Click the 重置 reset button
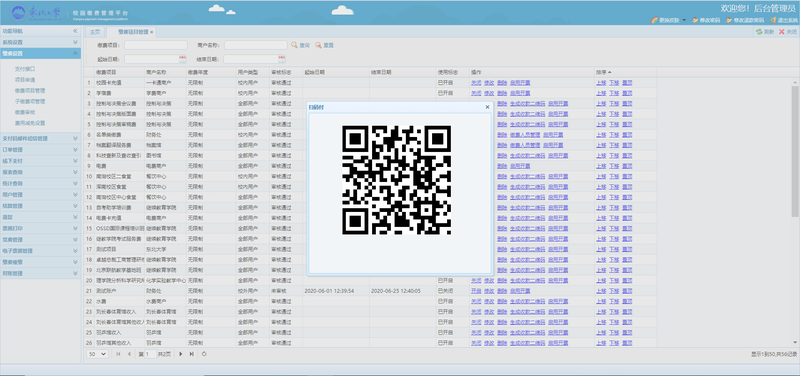The width and height of the screenshot is (800, 376). click(x=324, y=45)
